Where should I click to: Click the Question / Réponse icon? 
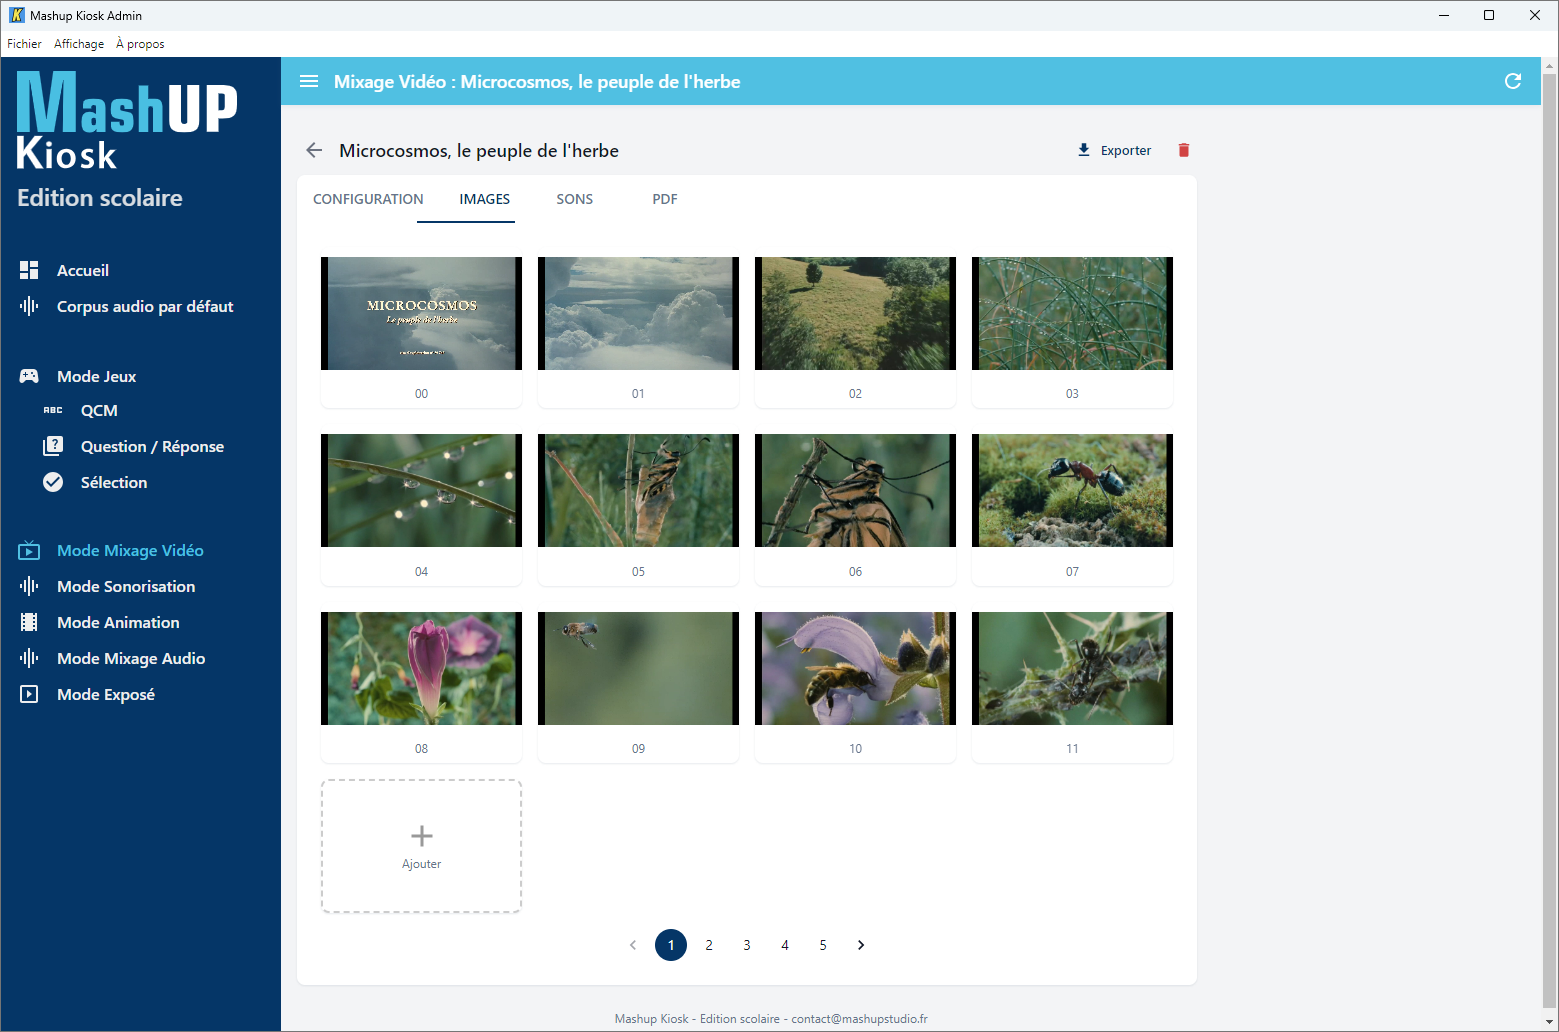tap(53, 446)
